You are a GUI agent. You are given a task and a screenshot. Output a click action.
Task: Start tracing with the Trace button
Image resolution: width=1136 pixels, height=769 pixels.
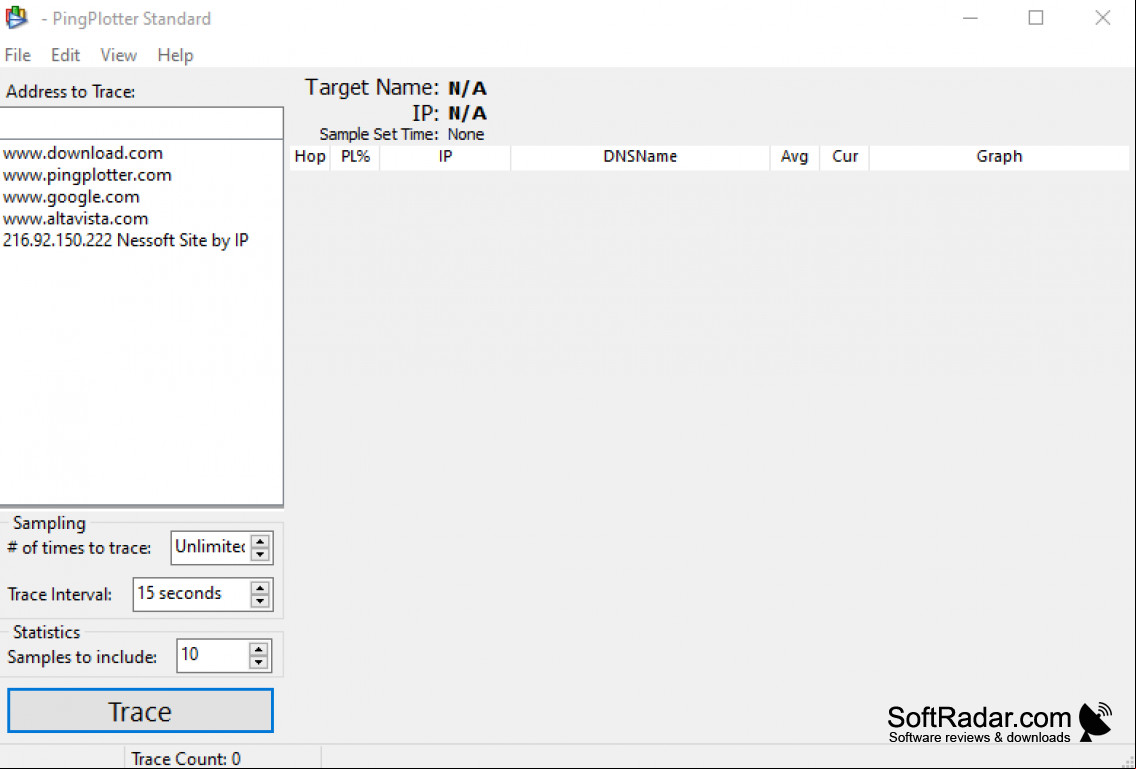141,711
